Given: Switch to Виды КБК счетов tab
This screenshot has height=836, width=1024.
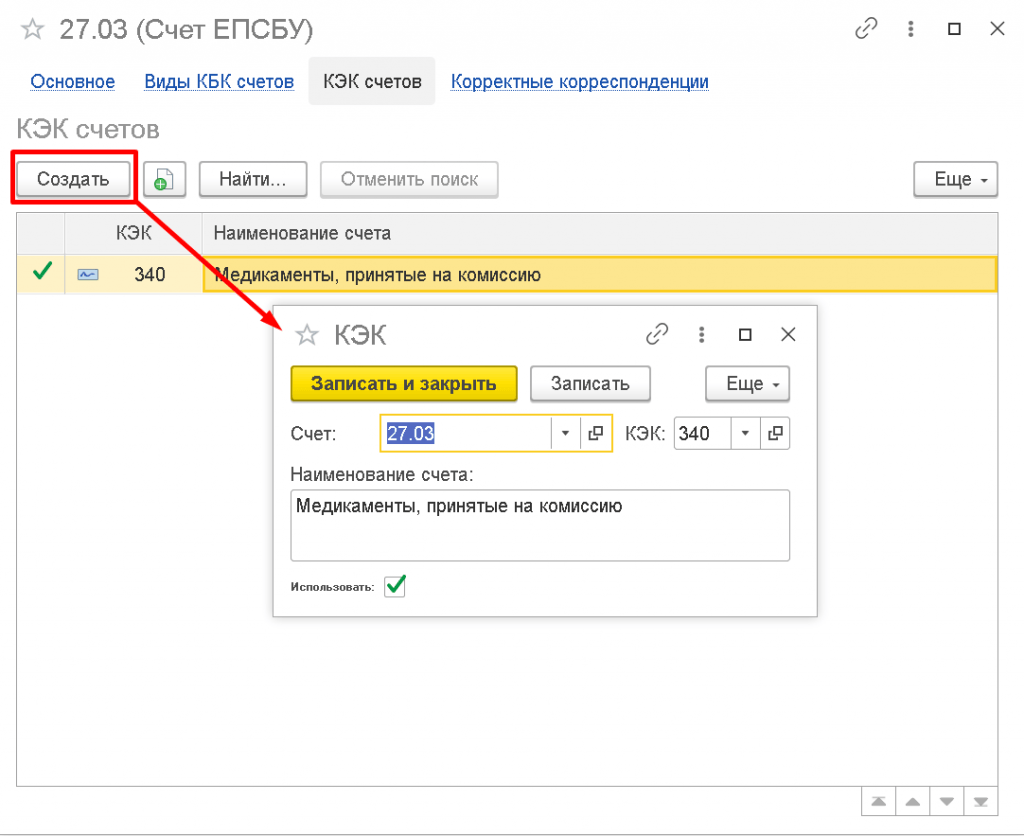Looking at the screenshot, I should pyautogui.click(x=219, y=82).
